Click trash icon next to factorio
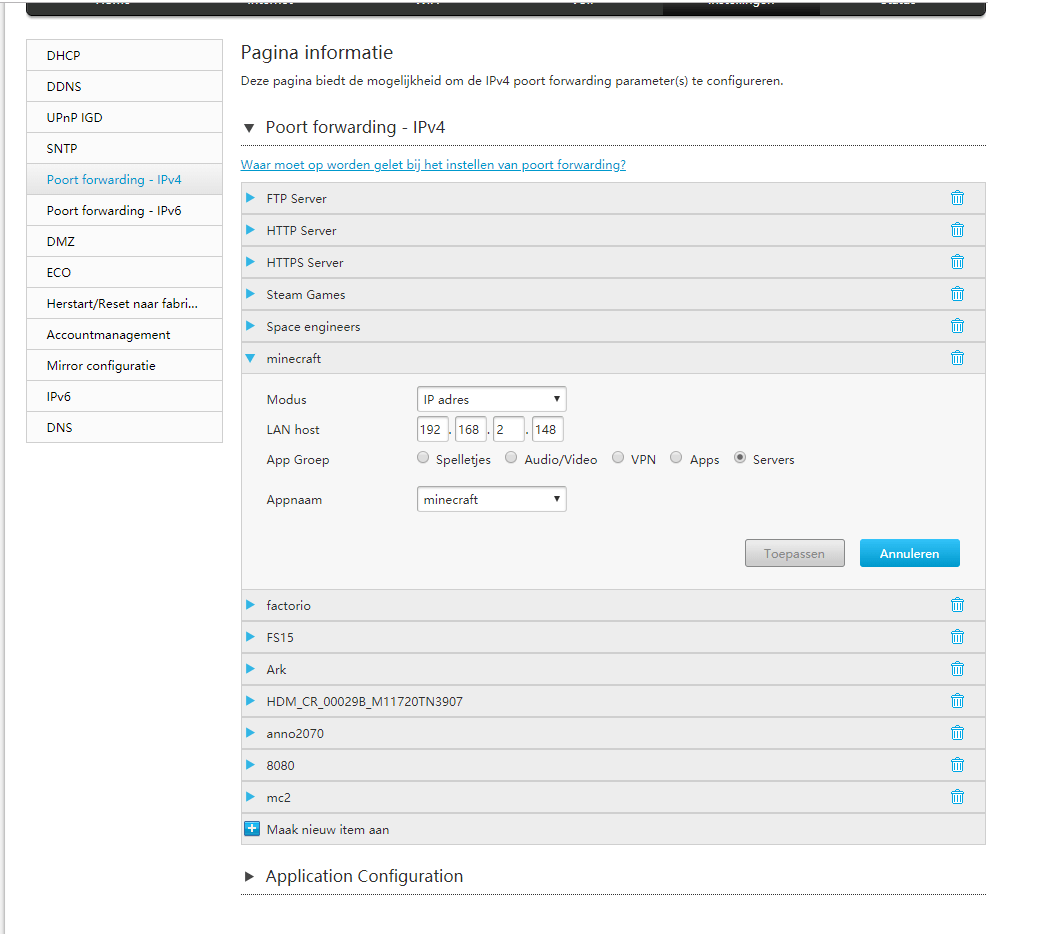 click(x=957, y=605)
